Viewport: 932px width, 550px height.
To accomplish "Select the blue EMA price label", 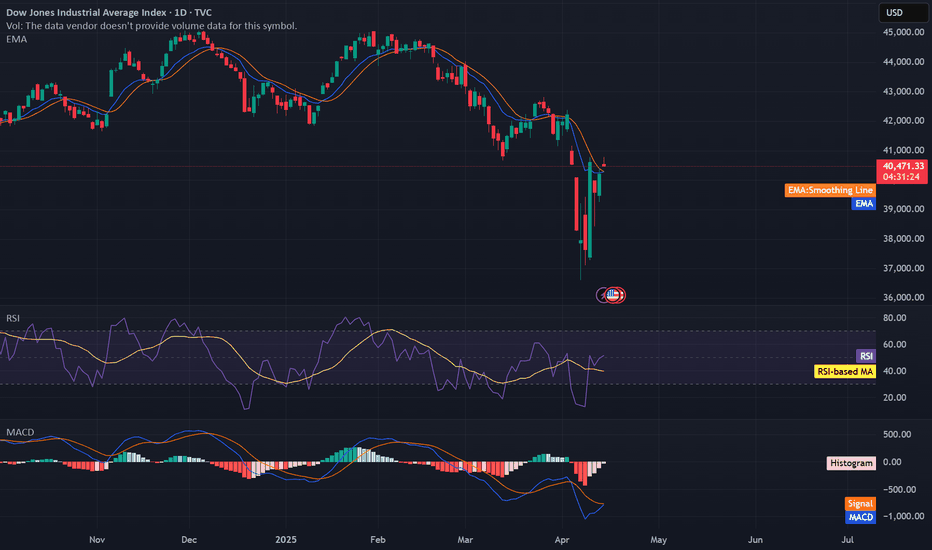I will [x=864, y=204].
